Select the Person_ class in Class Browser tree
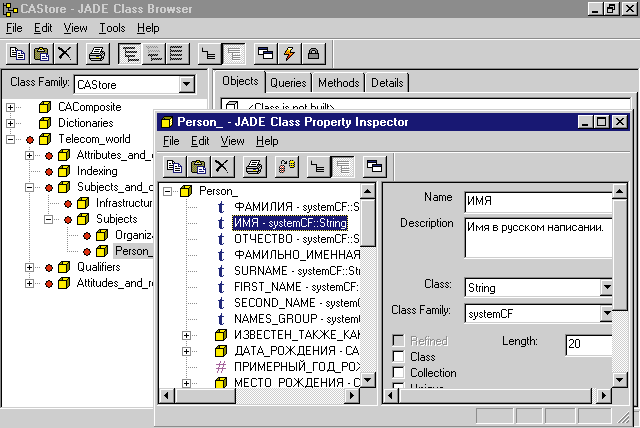The width and height of the screenshot is (640, 428). coord(133,251)
